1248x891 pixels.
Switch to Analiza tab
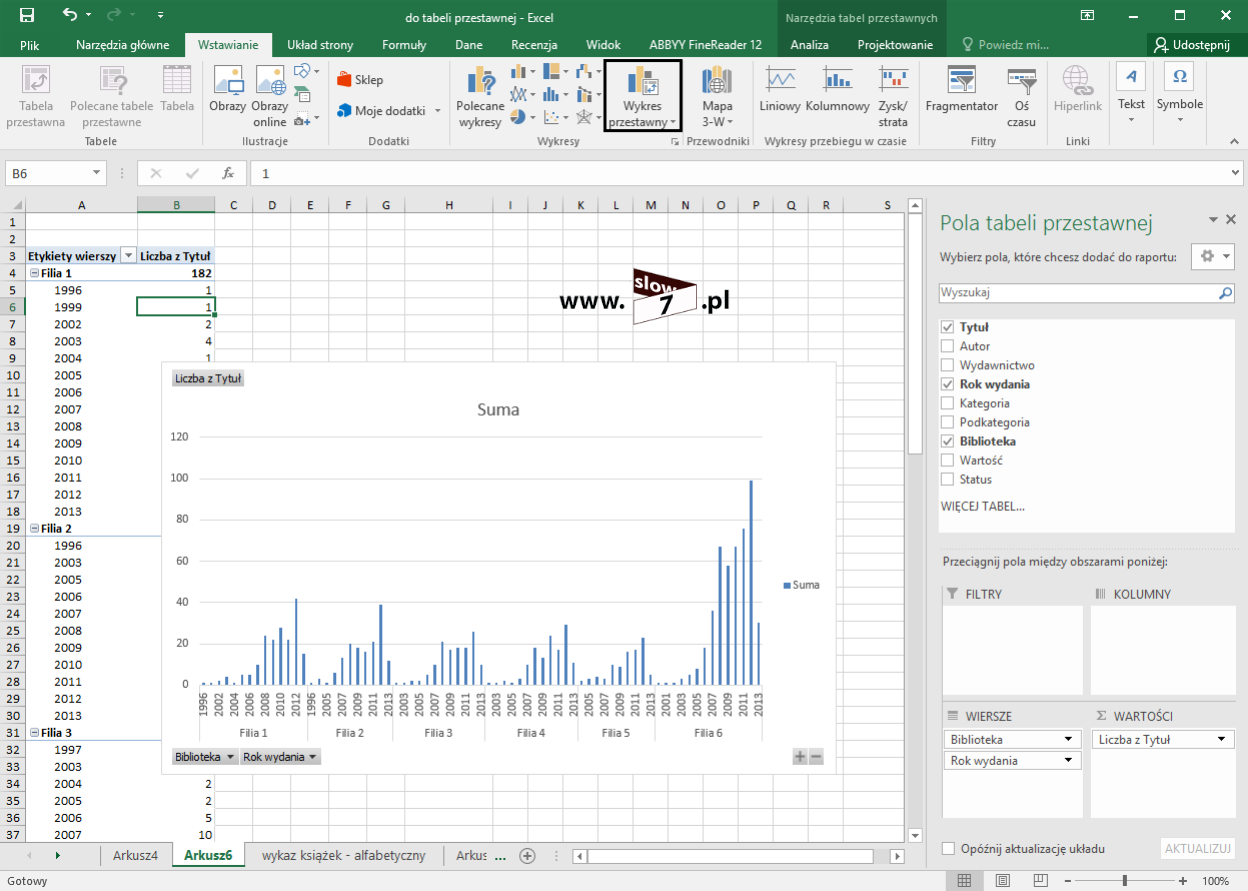coord(809,45)
